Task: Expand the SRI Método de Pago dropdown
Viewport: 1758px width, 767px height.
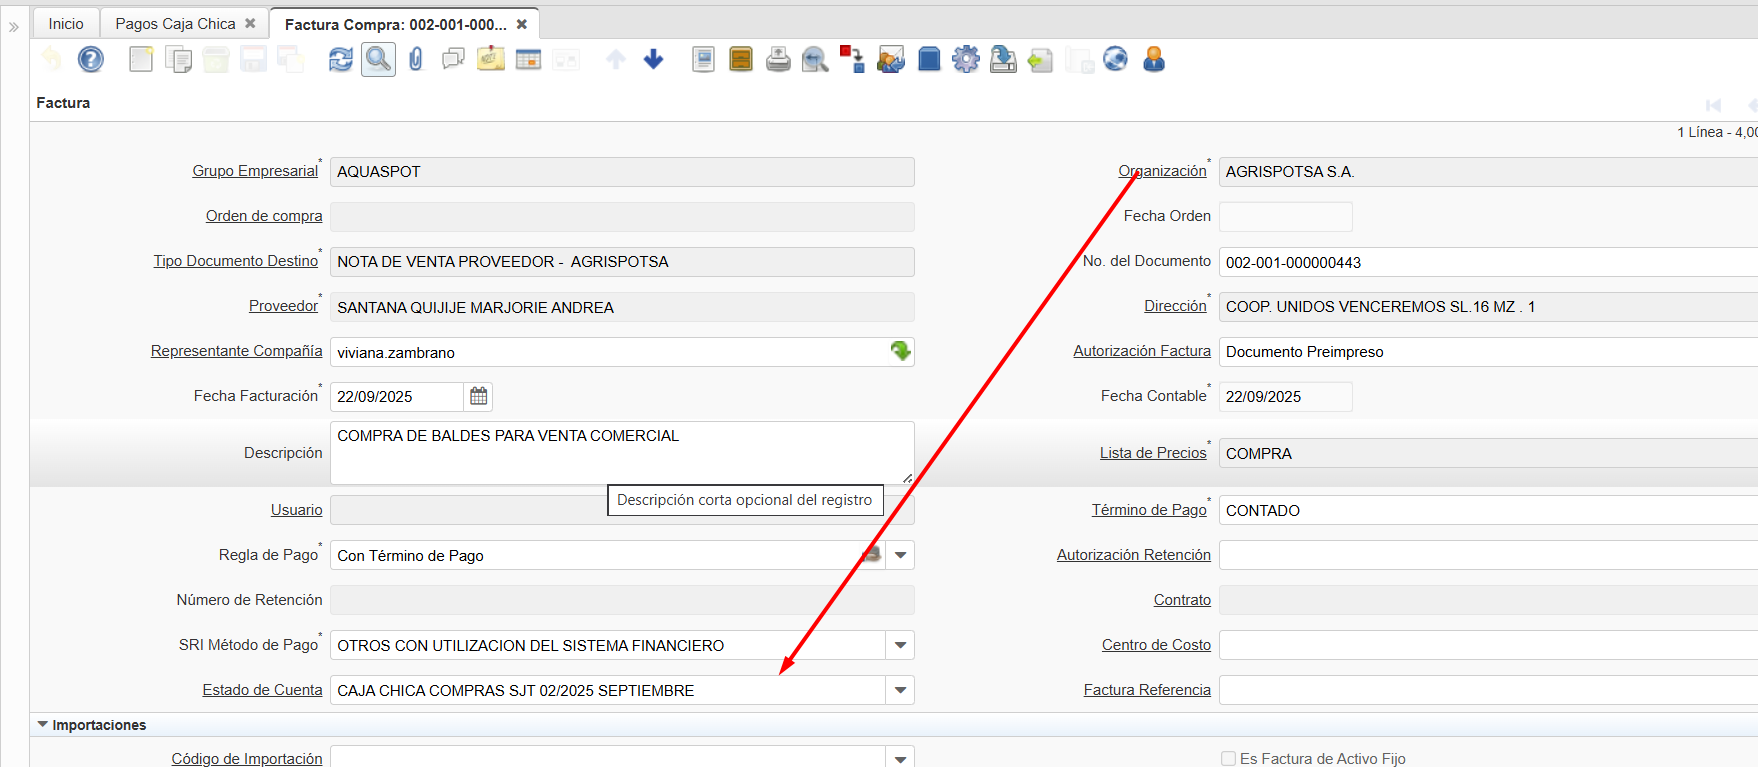Action: pyautogui.click(x=901, y=645)
